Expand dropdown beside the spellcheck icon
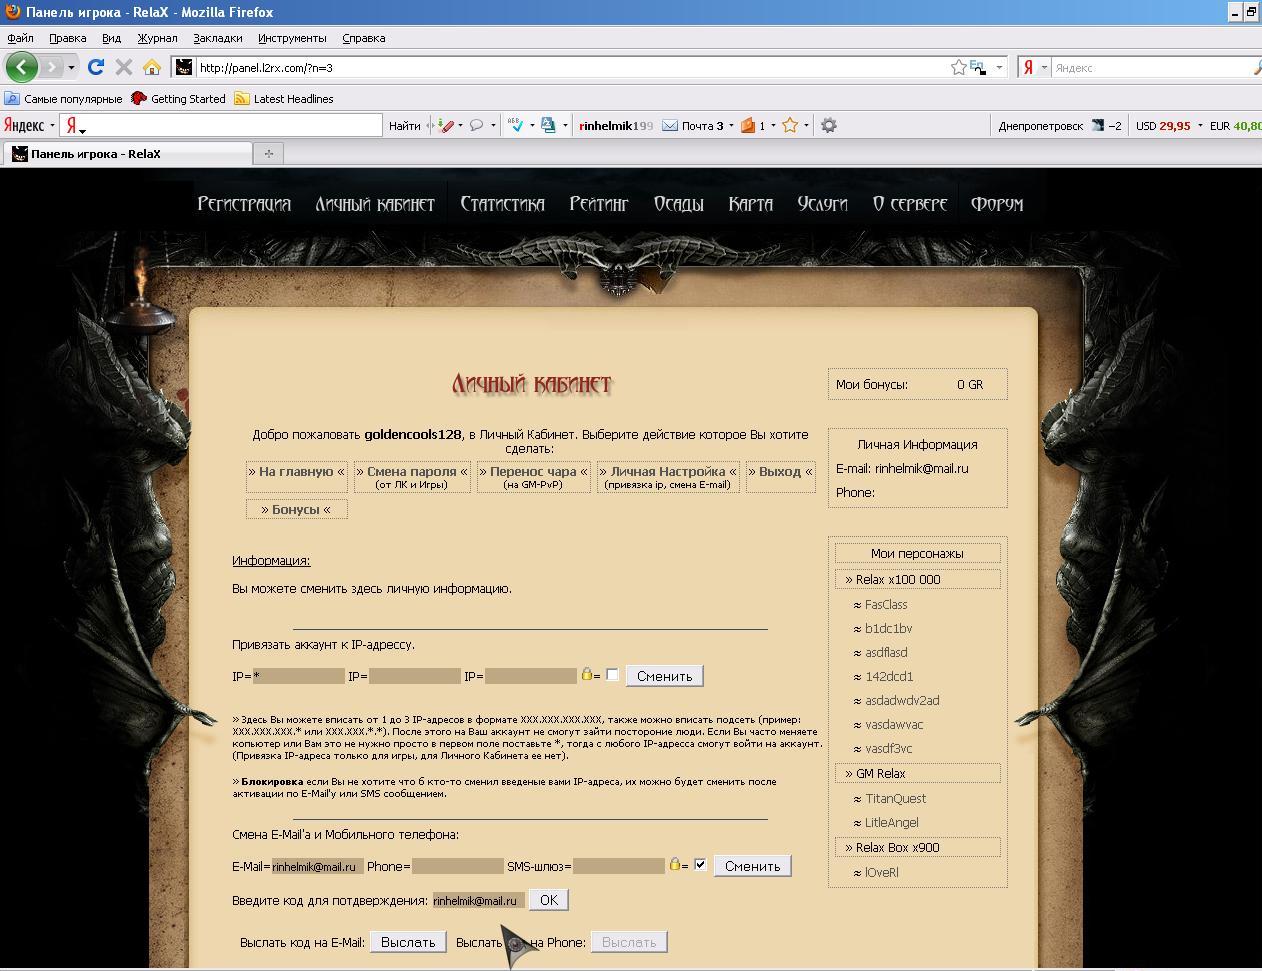The width and height of the screenshot is (1262, 971). tap(532, 126)
